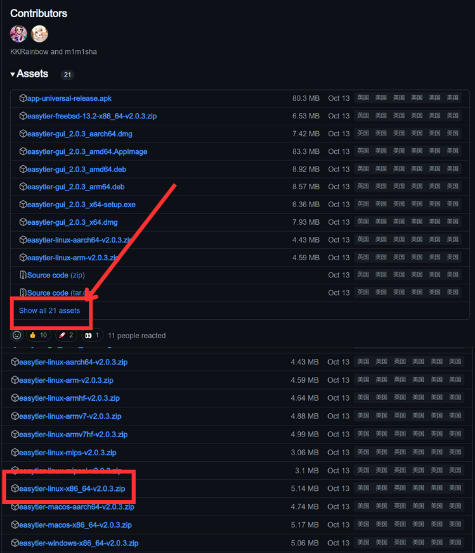Toggle the thumbs up reaction
This screenshot has height=553, width=475.
tap(38, 335)
